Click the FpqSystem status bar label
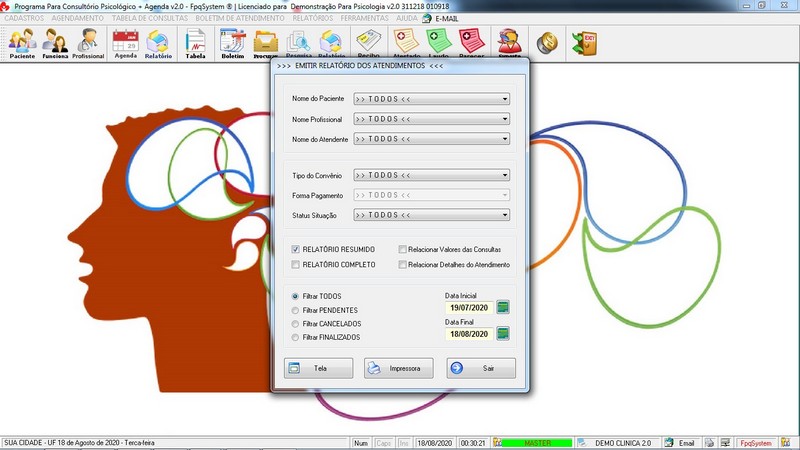The image size is (800, 450). click(x=756, y=443)
